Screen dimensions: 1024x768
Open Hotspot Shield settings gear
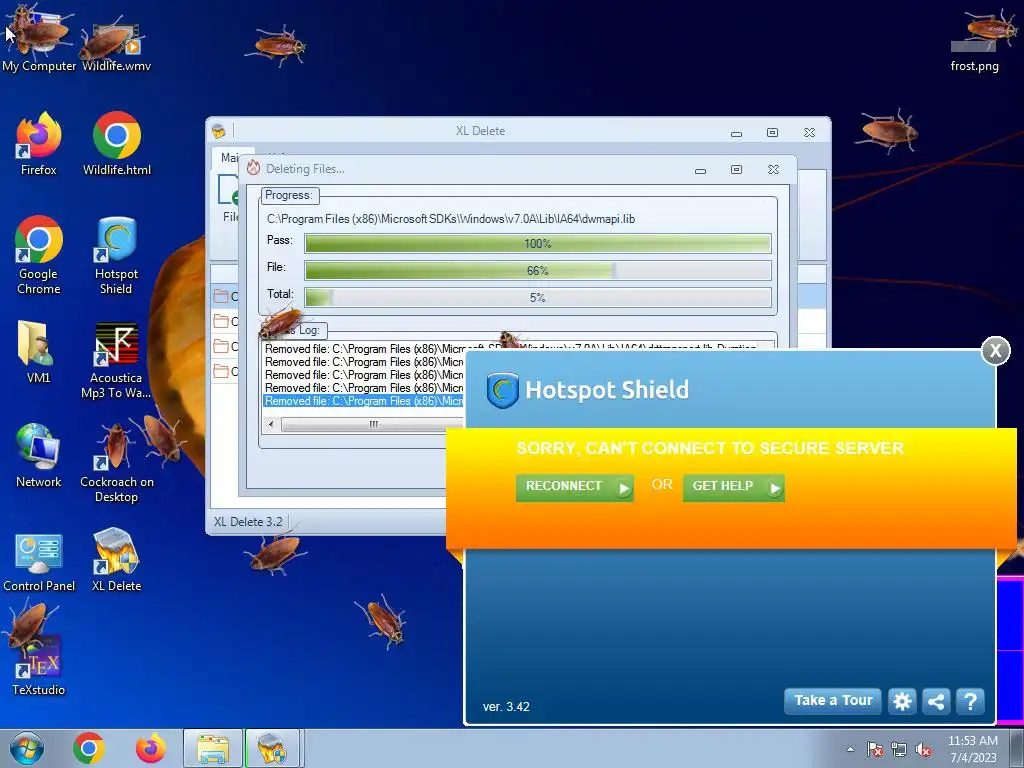(x=902, y=701)
